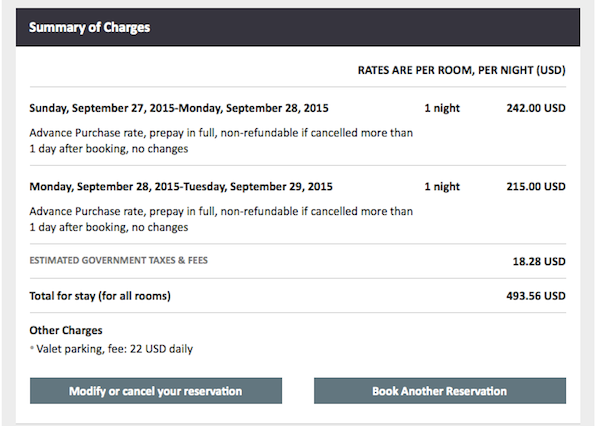Click the 242.00 USD nightly rate

click(x=536, y=108)
